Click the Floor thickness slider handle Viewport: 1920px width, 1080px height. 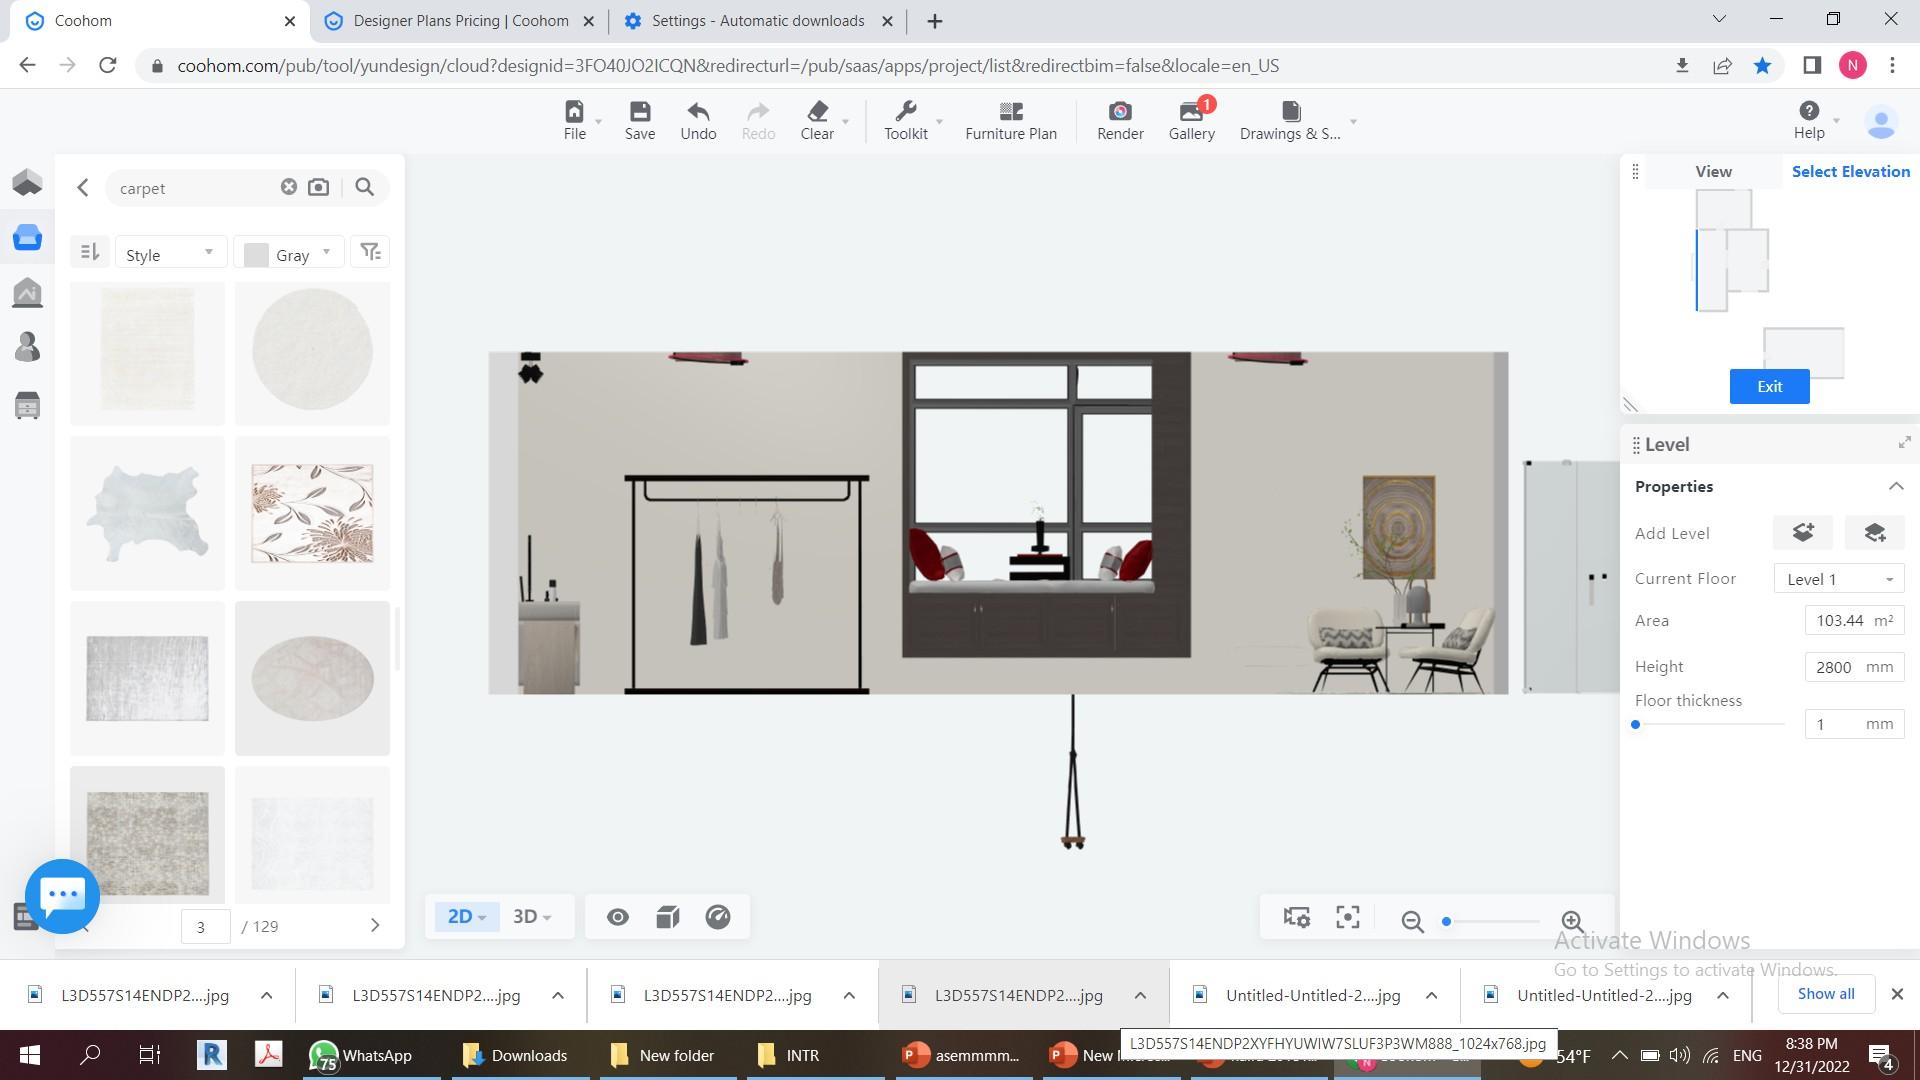coord(1636,724)
